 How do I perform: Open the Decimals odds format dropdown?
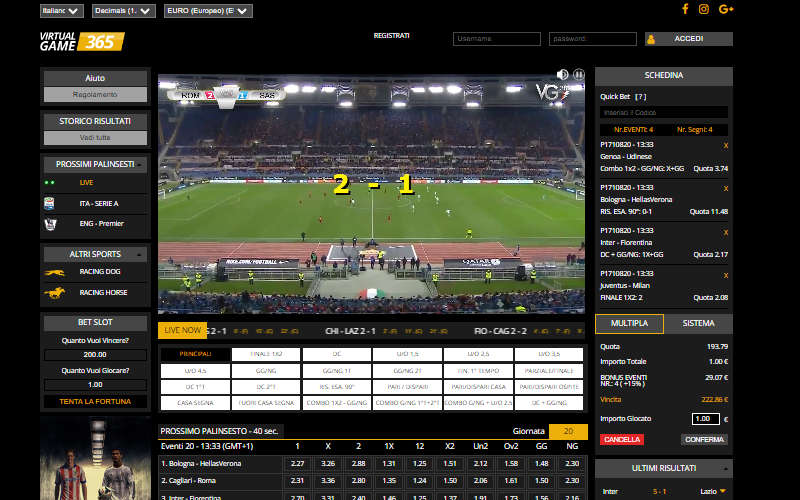[124, 11]
